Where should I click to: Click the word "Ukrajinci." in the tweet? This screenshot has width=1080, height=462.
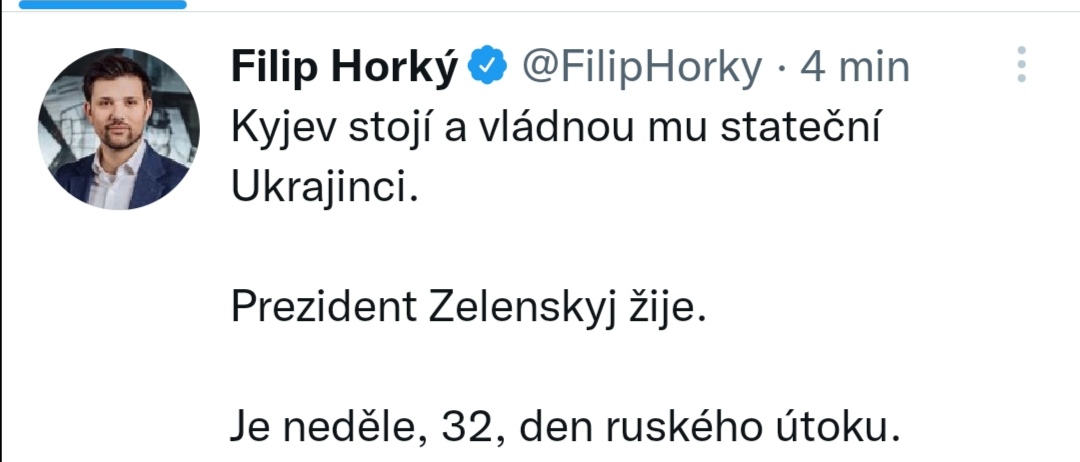(x=322, y=188)
